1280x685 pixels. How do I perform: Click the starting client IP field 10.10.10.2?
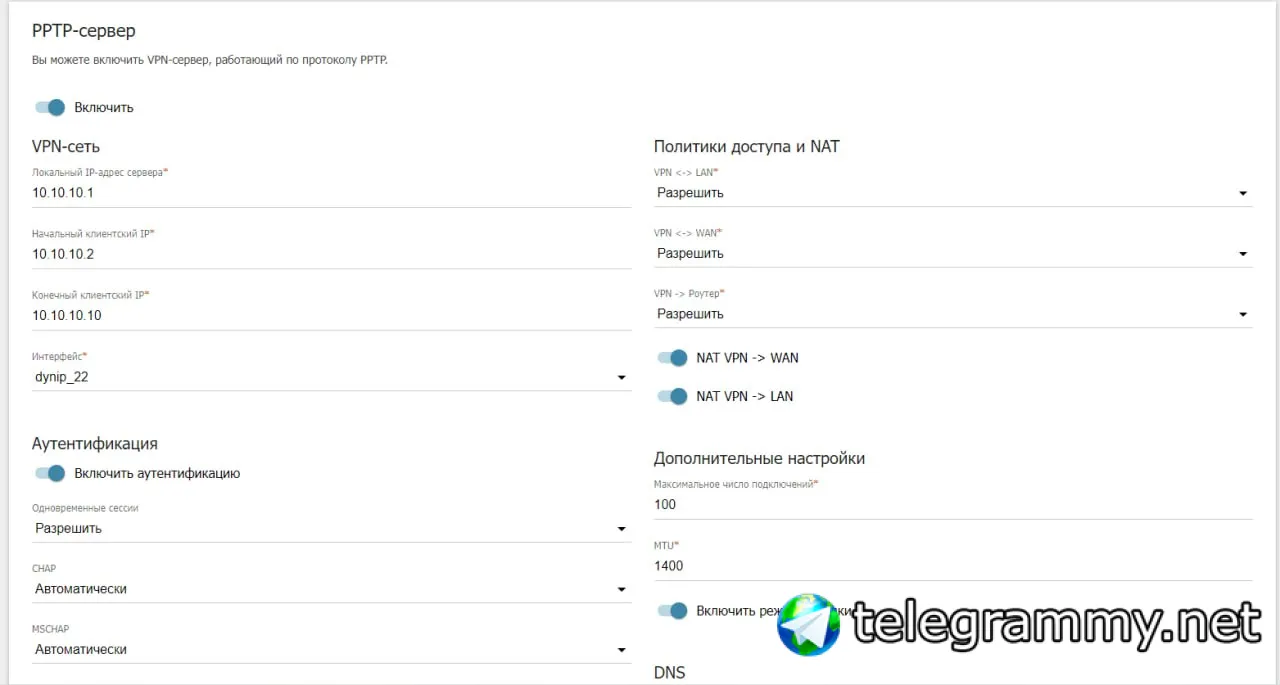pos(331,254)
